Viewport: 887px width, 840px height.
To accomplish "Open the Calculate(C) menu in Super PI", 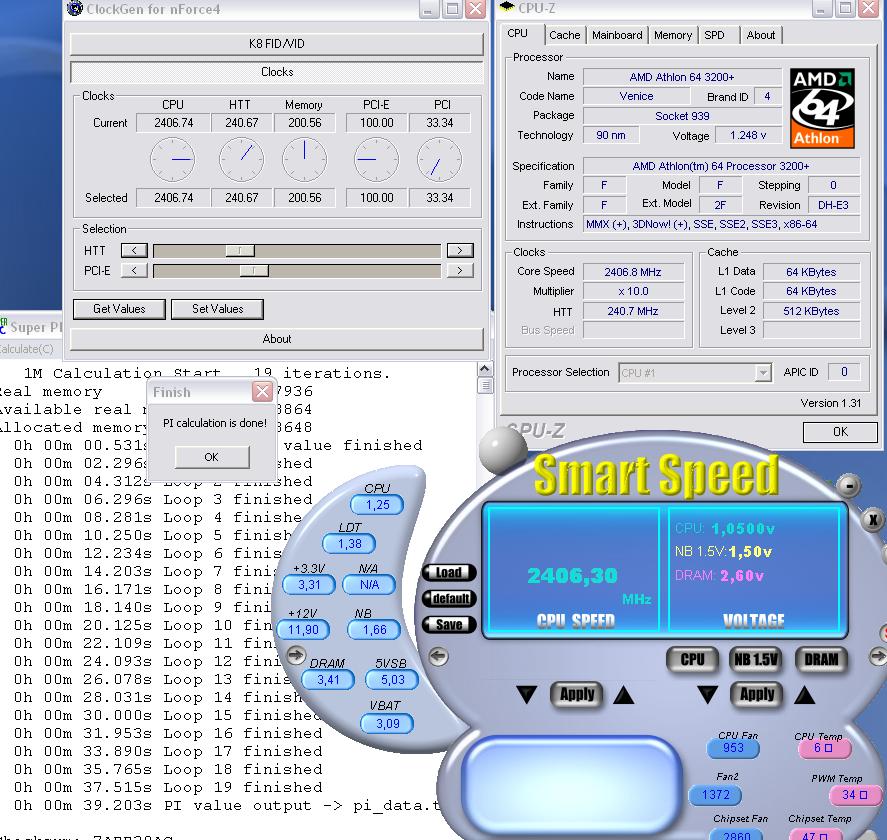I will 27,349.
